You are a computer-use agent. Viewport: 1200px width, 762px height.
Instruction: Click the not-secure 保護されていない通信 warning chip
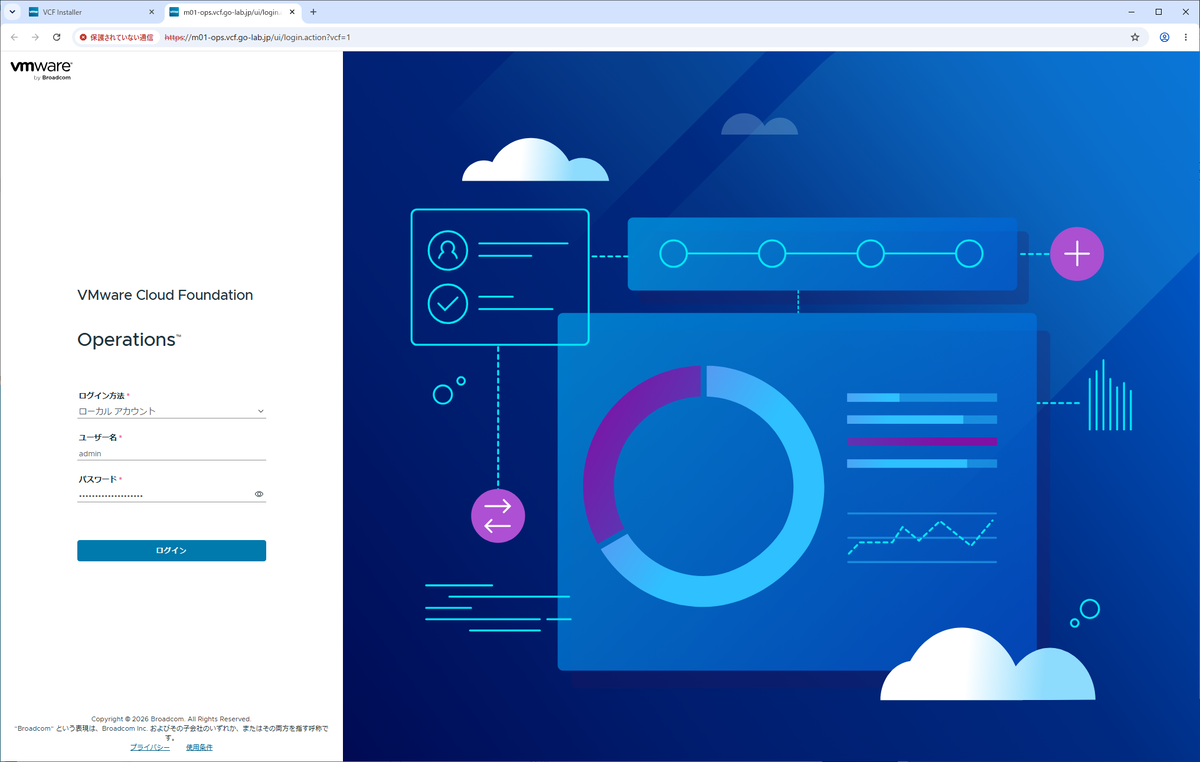116,37
